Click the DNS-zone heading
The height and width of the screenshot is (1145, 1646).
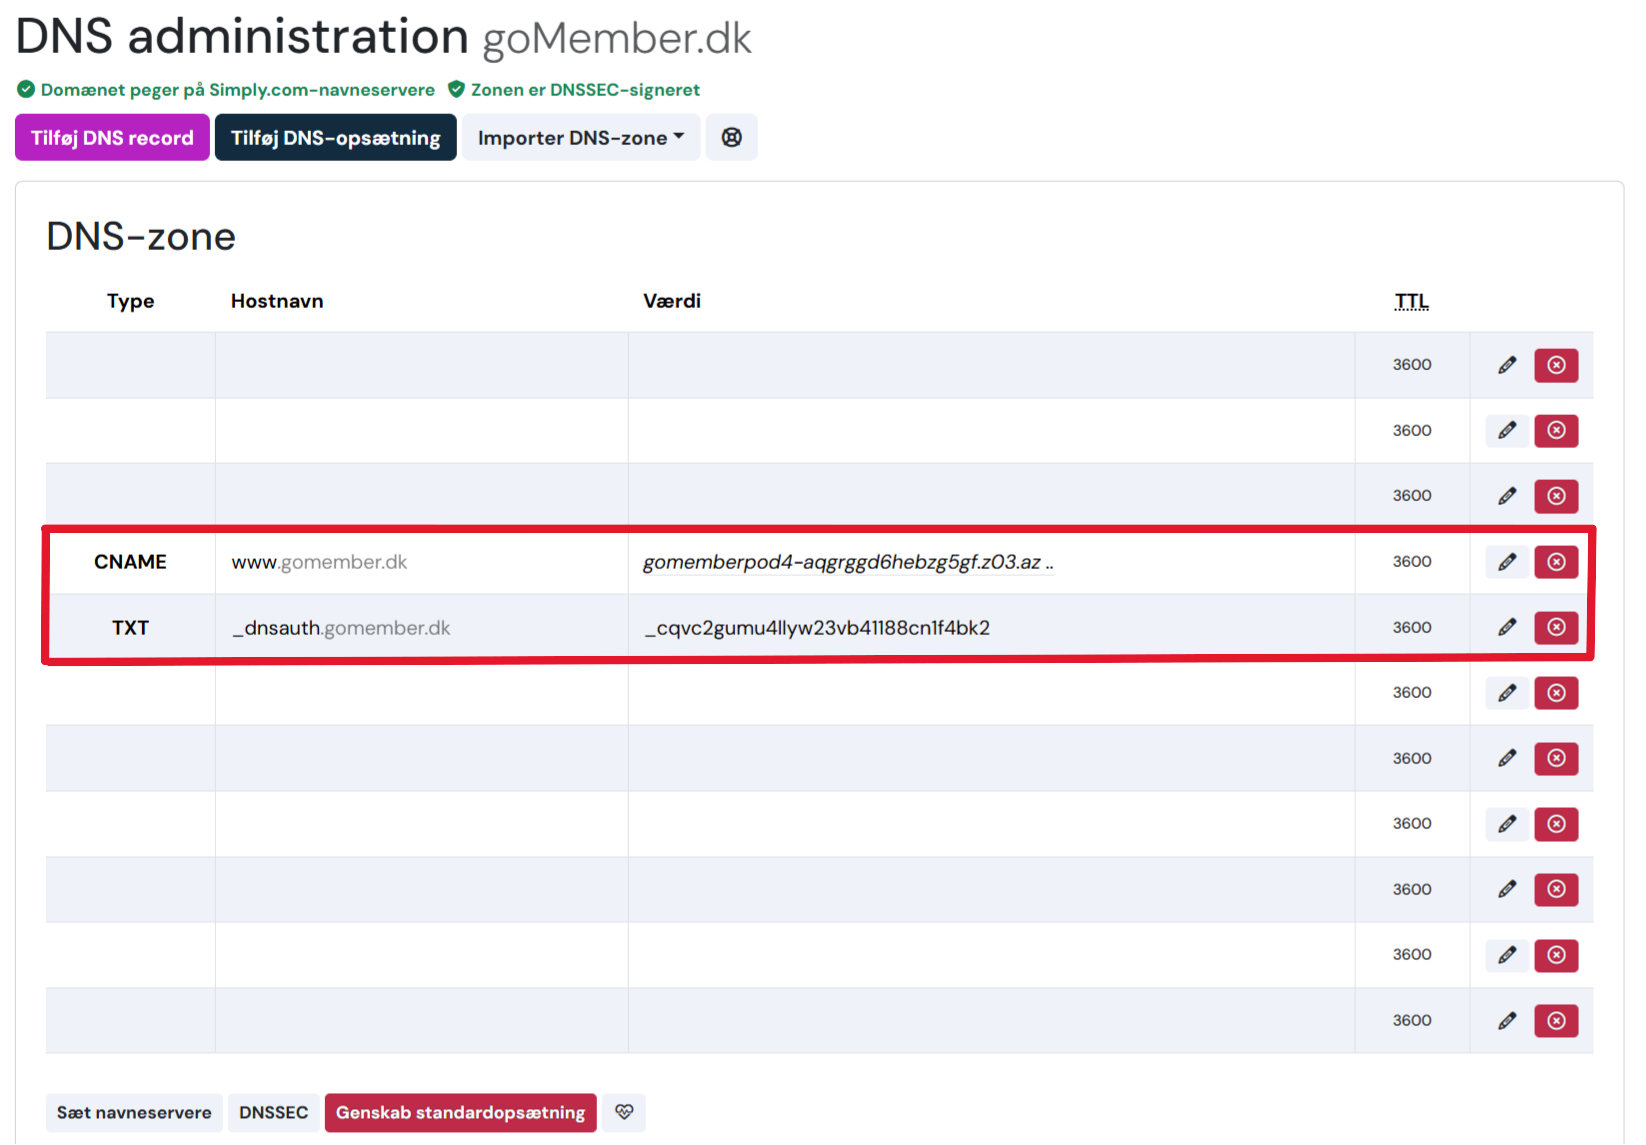coord(141,237)
